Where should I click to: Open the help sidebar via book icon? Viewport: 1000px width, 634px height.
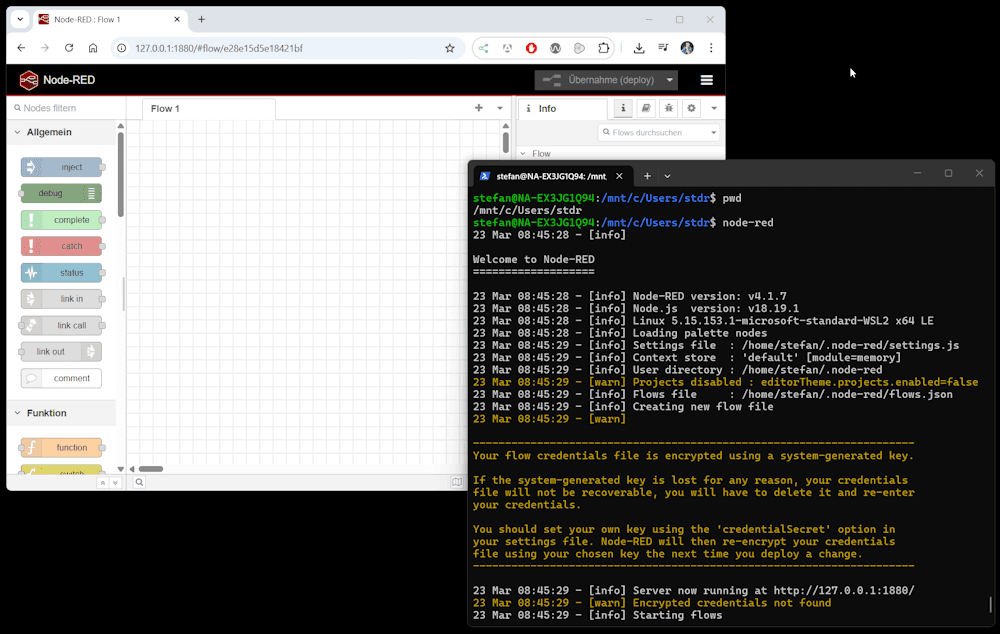[x=645, y=108]
